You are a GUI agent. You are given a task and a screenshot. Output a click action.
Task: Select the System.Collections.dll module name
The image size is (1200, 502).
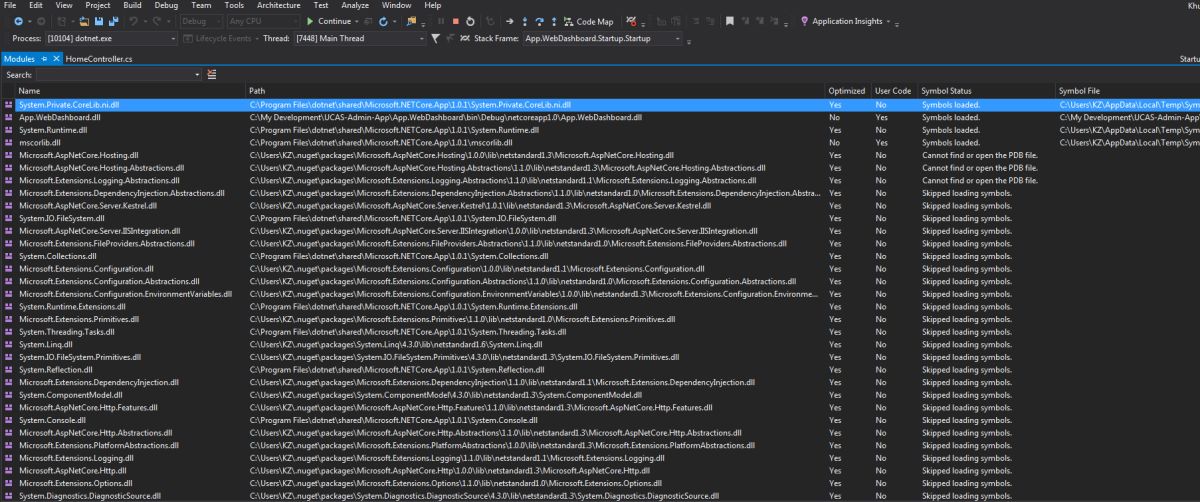pyautogui.click(x=56, y=255)
